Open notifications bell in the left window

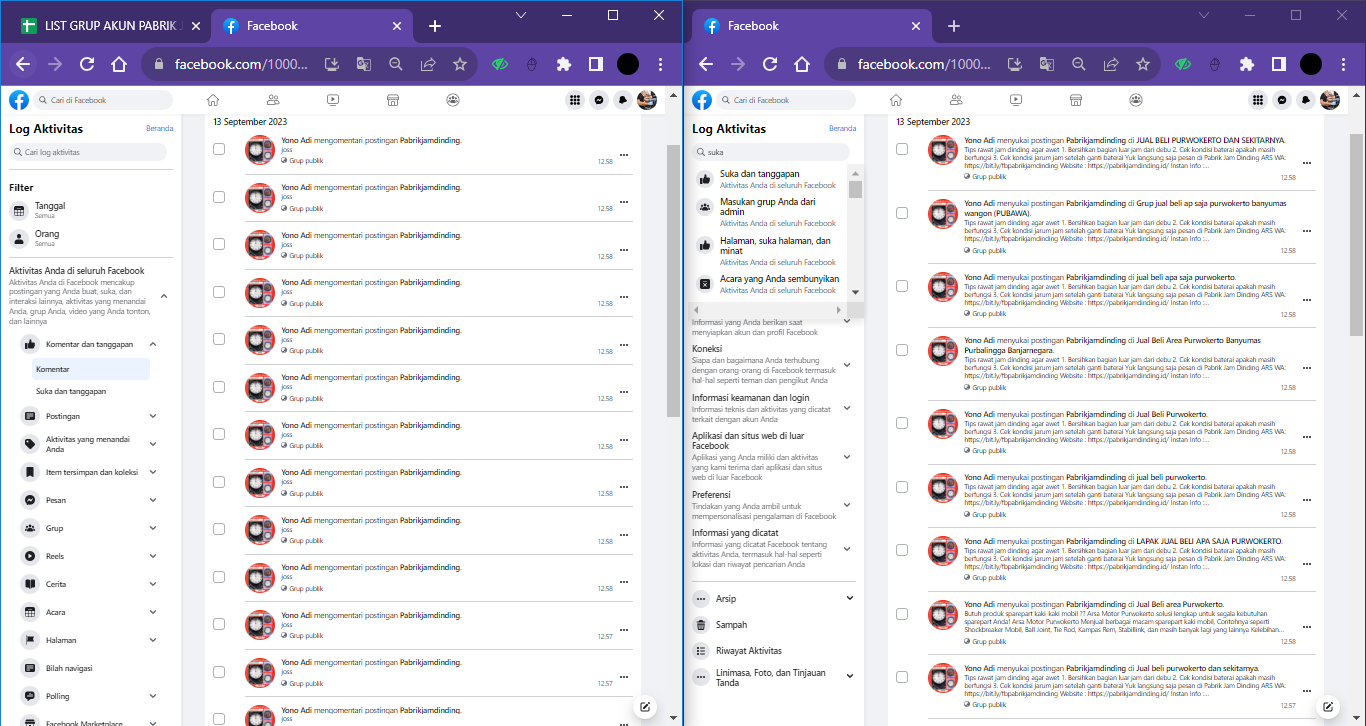pos(623,100)
